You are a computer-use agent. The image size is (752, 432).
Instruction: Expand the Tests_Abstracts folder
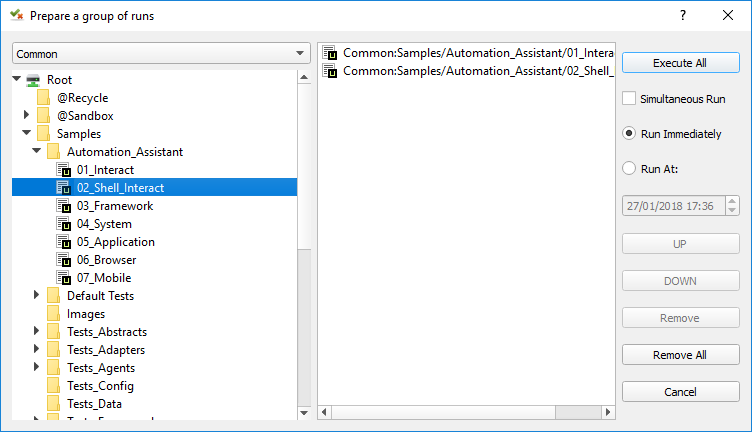(36, 330)
